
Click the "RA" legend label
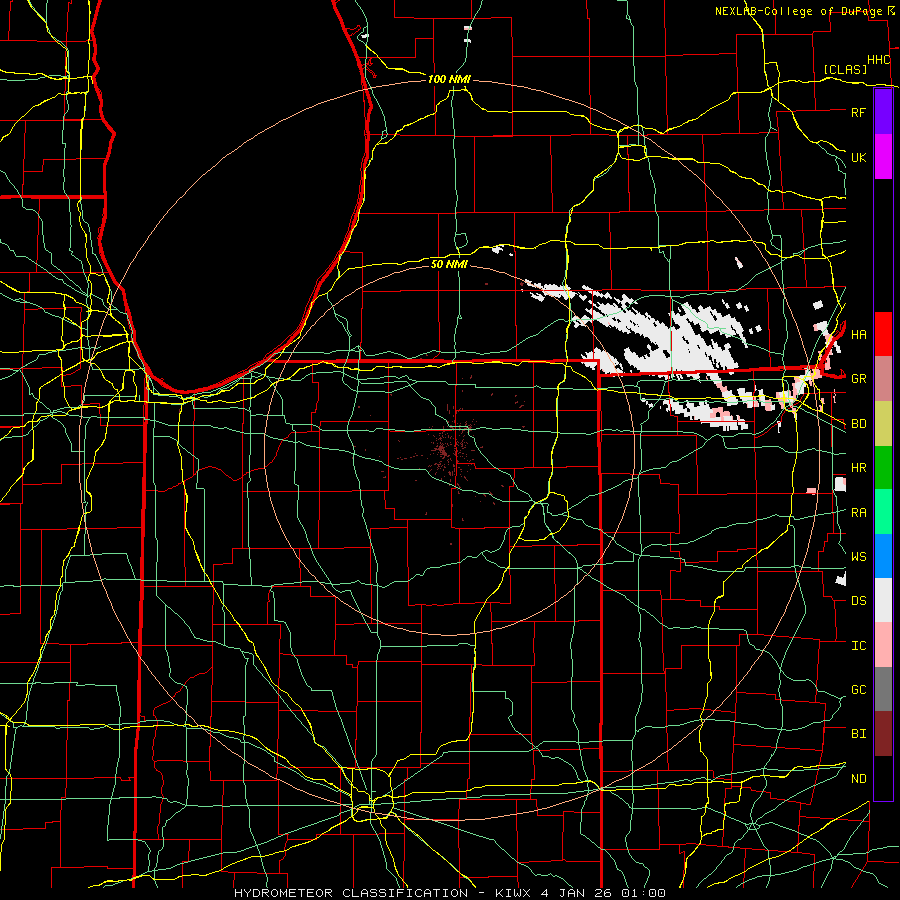click(x=858, y=513)
